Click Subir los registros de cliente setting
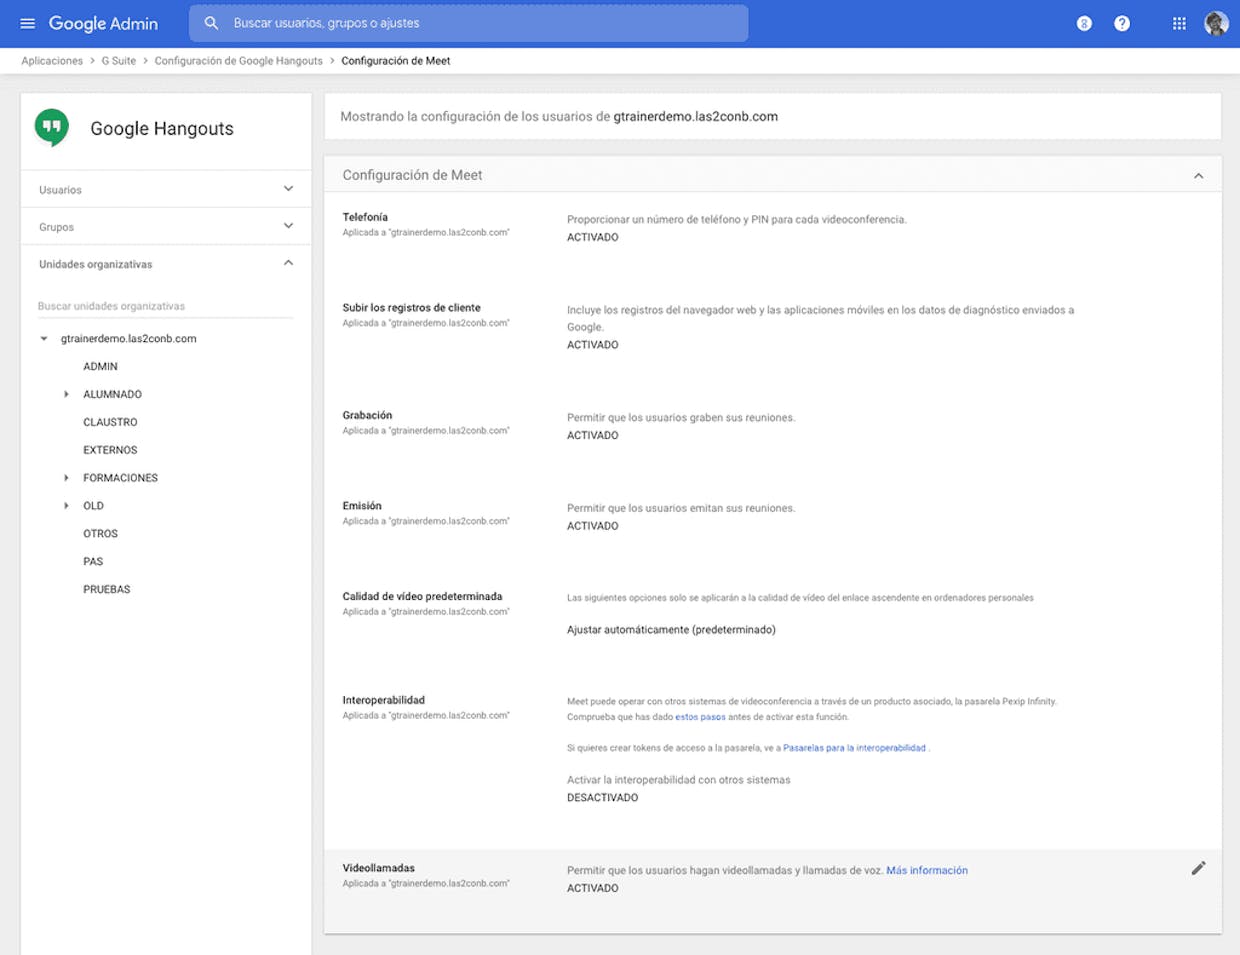The height and width of the screenshot is (955, 1240). (772, 326)
